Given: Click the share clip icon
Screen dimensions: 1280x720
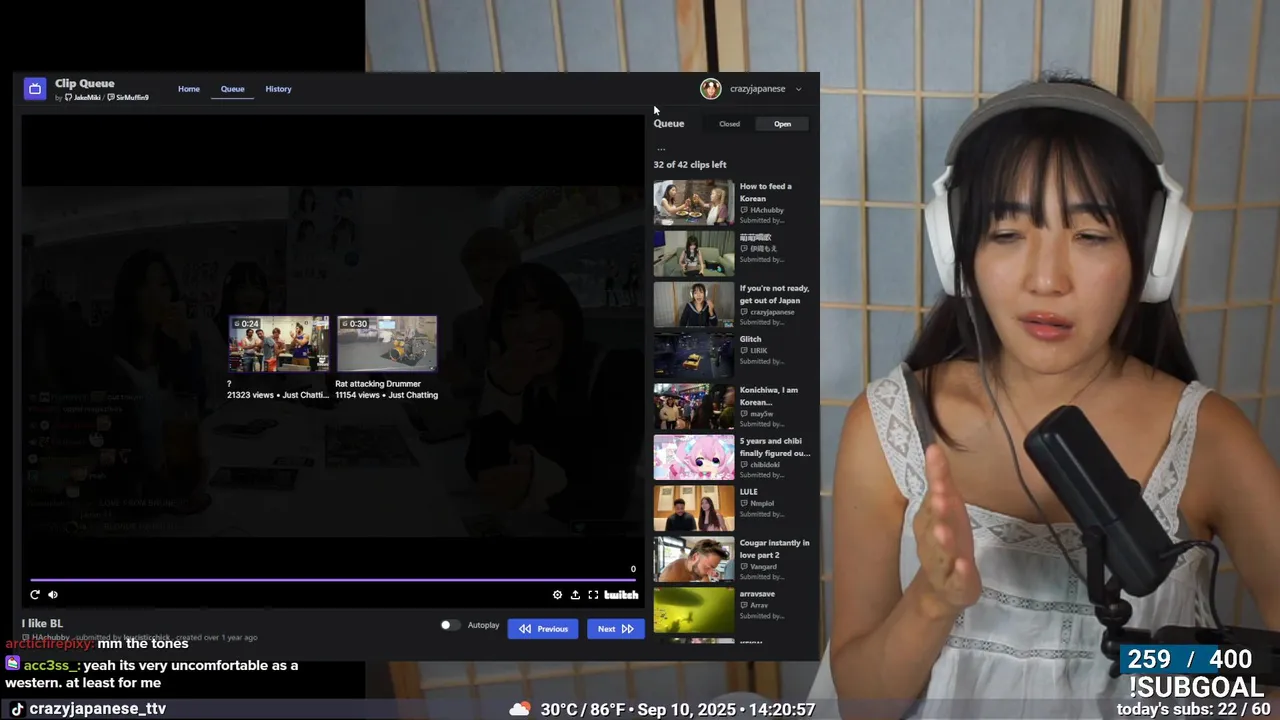Looking at the screenshot, I should click(x=575, y=594).
